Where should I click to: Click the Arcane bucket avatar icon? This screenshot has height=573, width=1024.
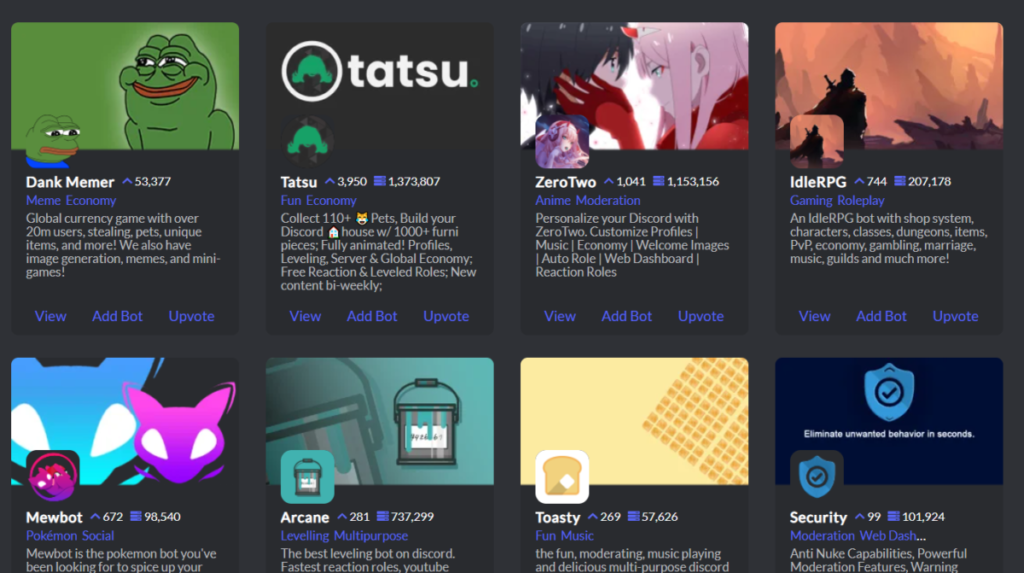pos(307,476)
